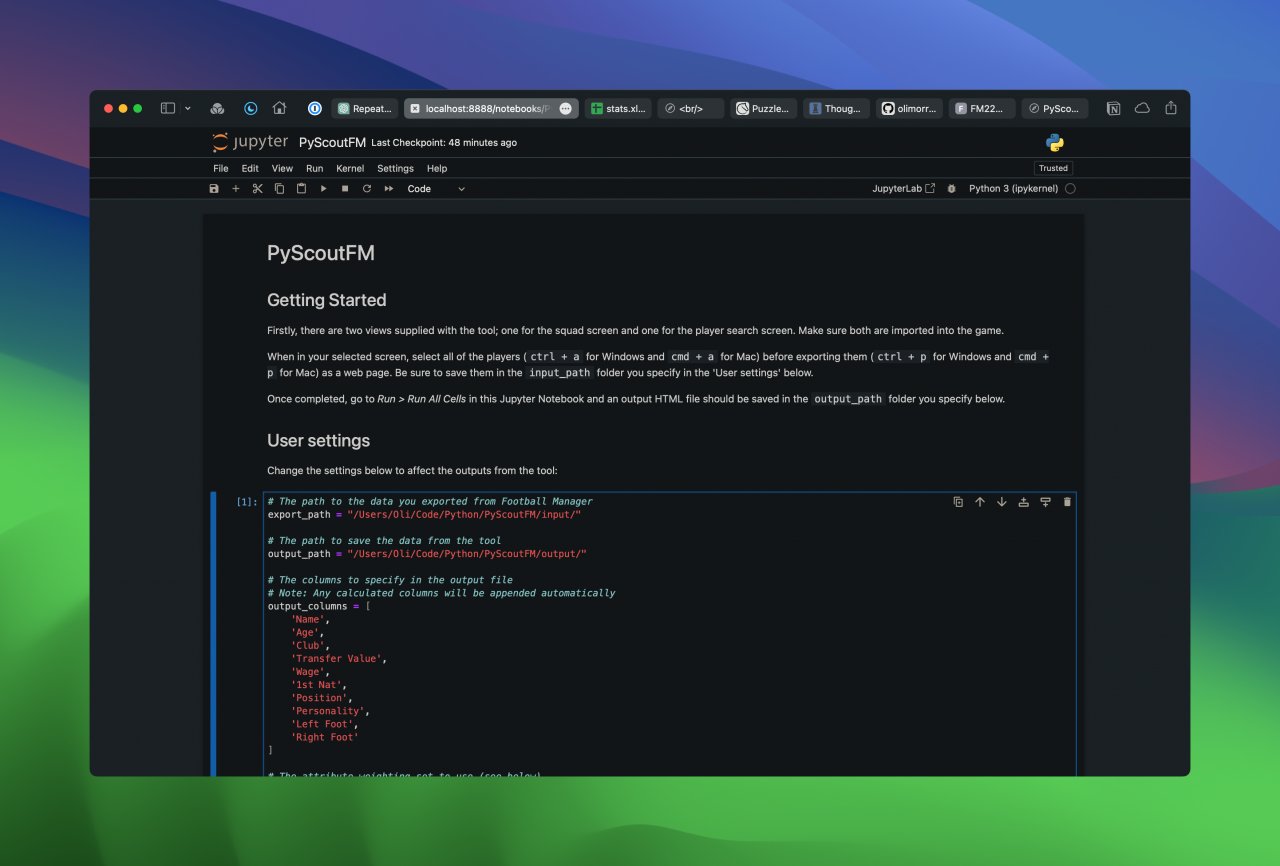
Task: Copy the selected cell from the notebook toolbar
Action: (279, 189)
